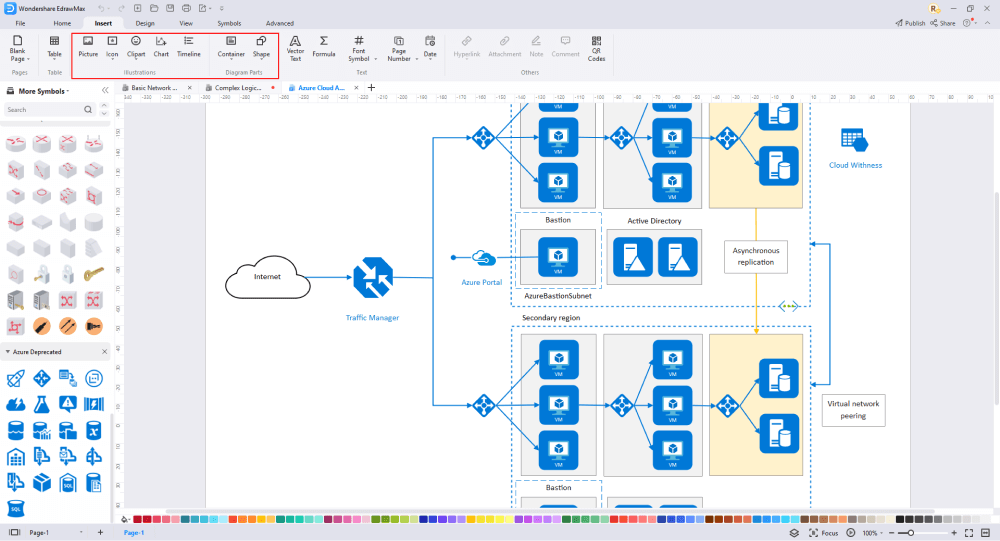
Task: Print the diagram with the printer icon
Action: point(186,8)
